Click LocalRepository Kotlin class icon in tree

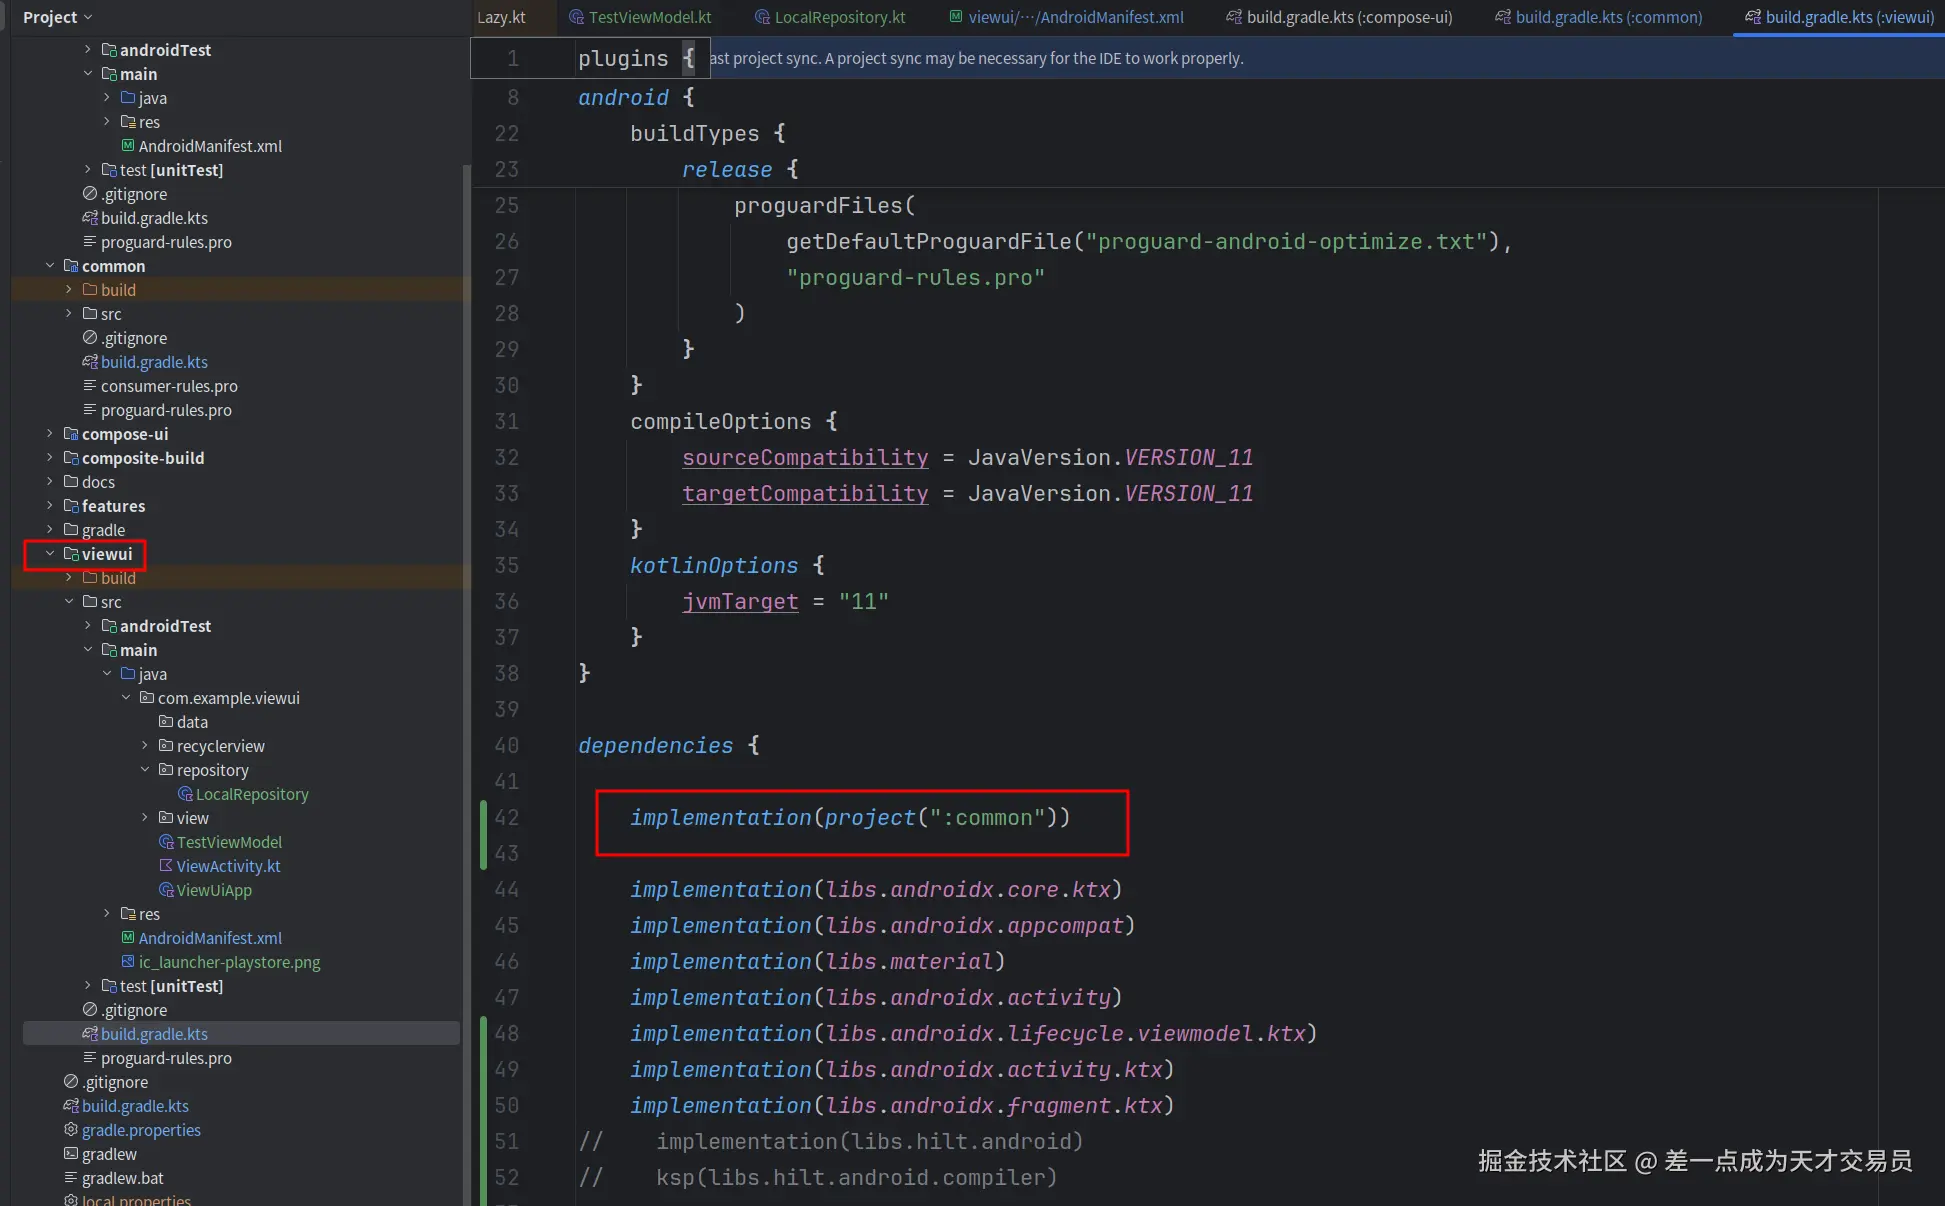[185, 794]
